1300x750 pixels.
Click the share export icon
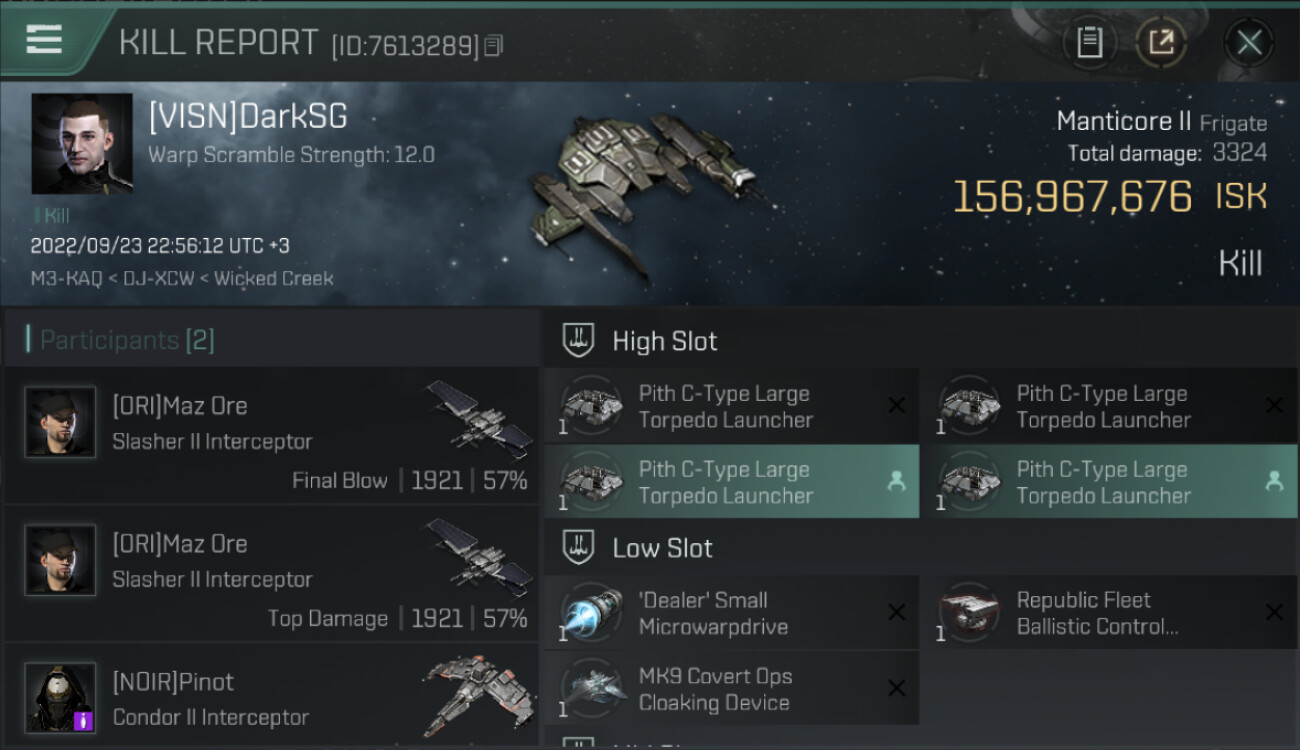click(1161, 42)
